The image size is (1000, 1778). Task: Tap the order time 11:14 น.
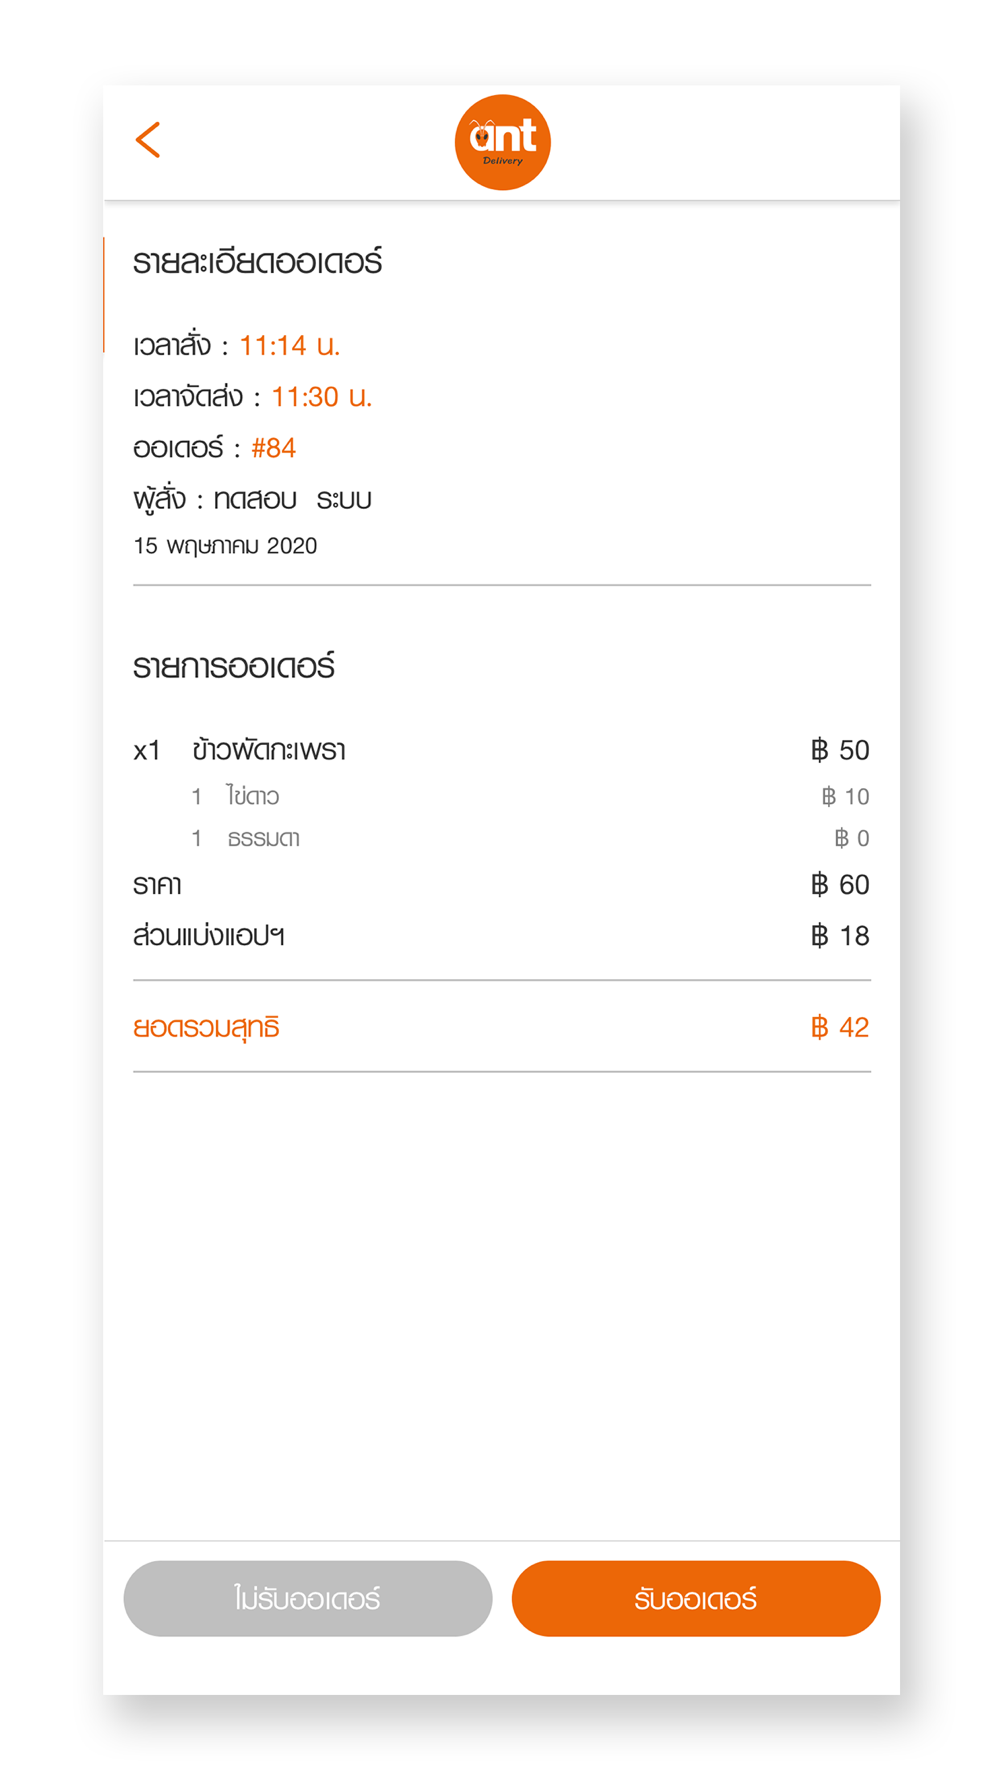coord(290,346)
